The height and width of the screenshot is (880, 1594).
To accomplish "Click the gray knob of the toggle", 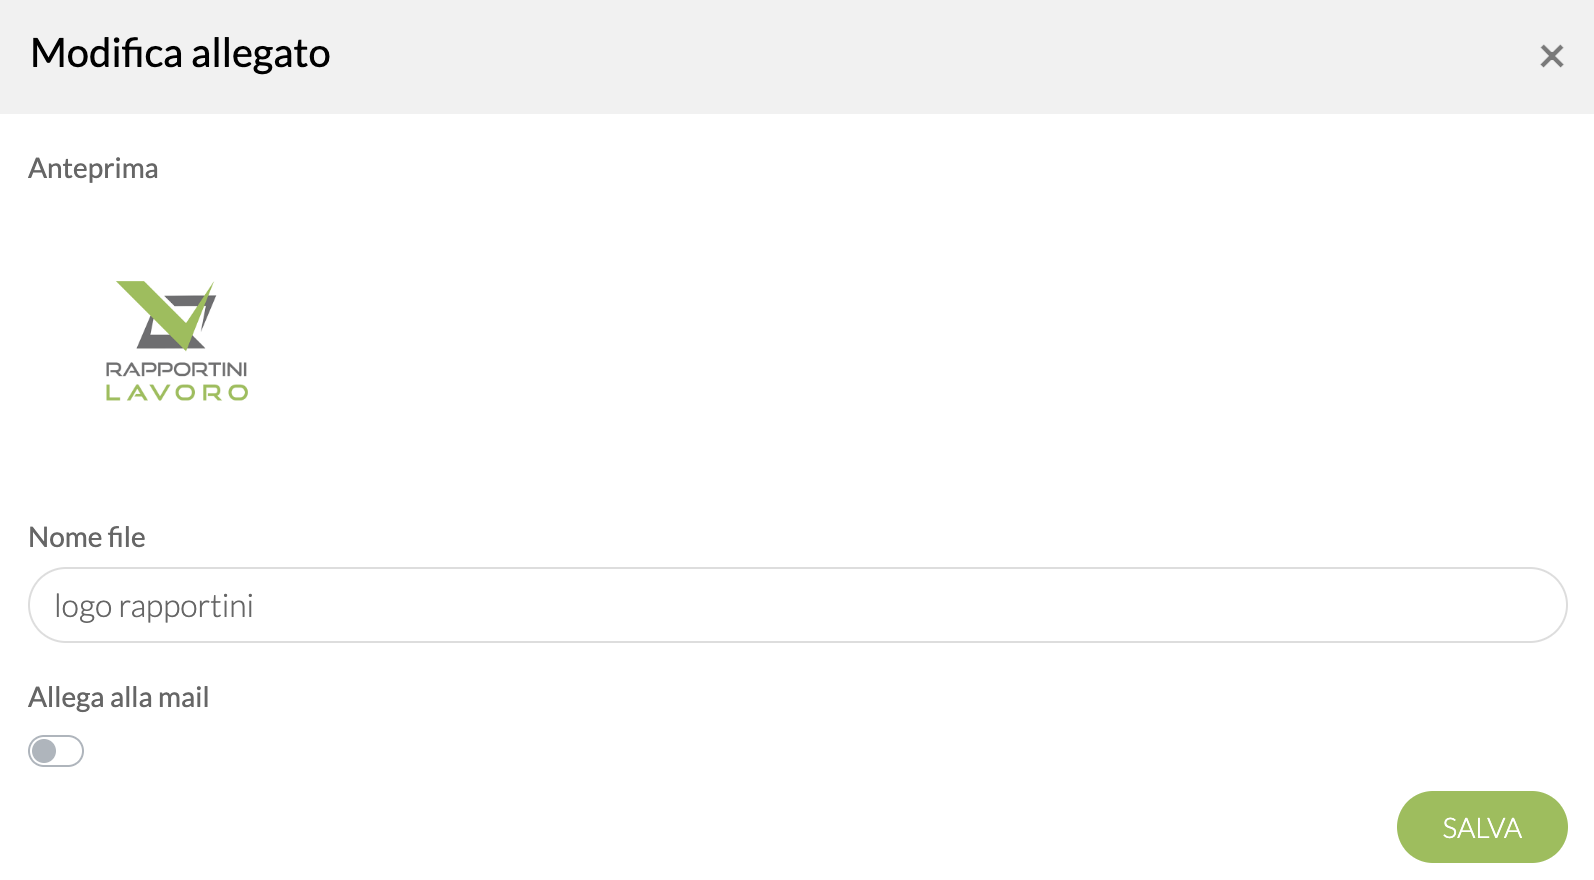I will coord(44,751).
